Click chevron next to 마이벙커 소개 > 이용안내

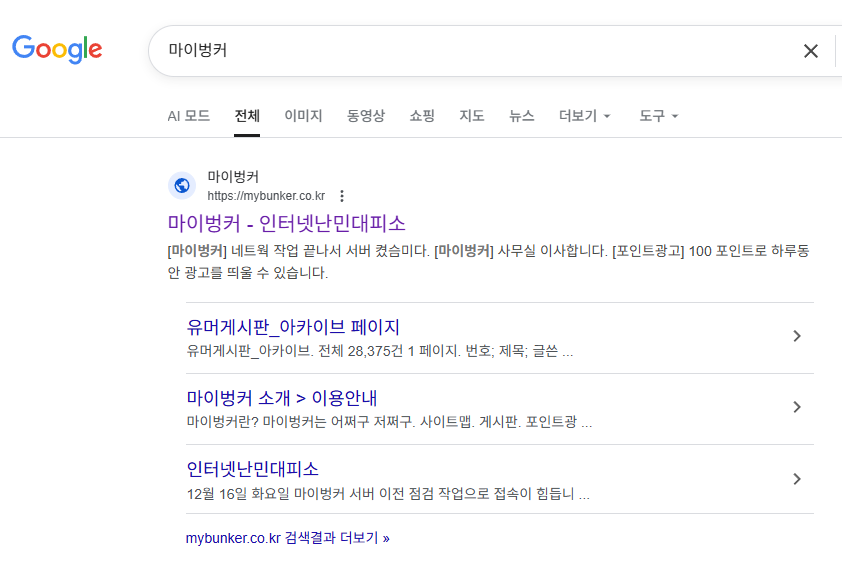796,407
